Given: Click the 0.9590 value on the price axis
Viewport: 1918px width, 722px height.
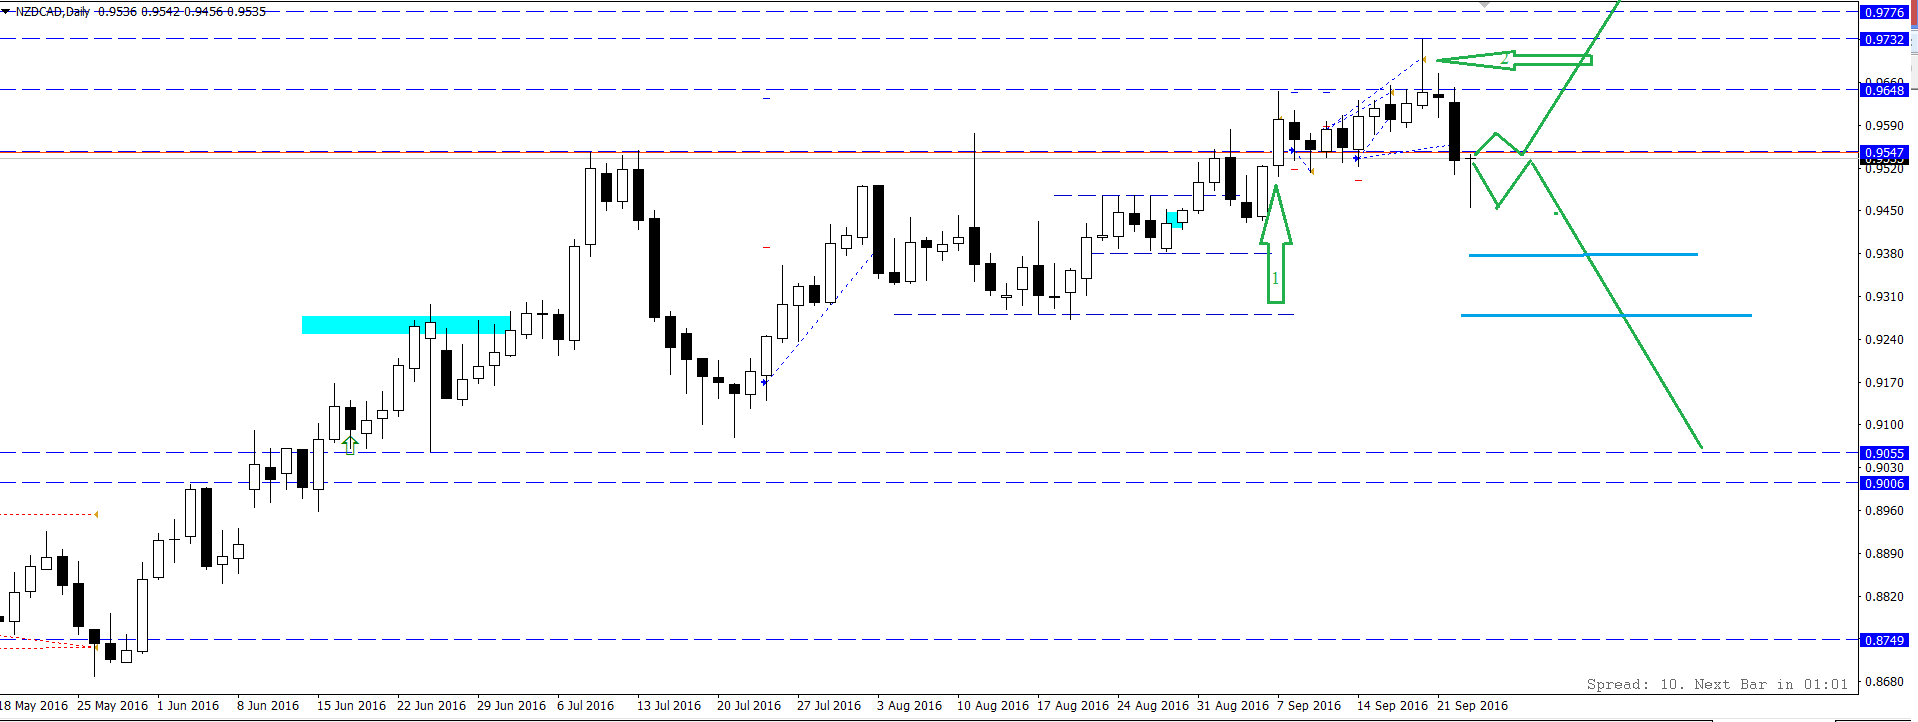Looking at the screenshot, I should tap(1885, 126).
